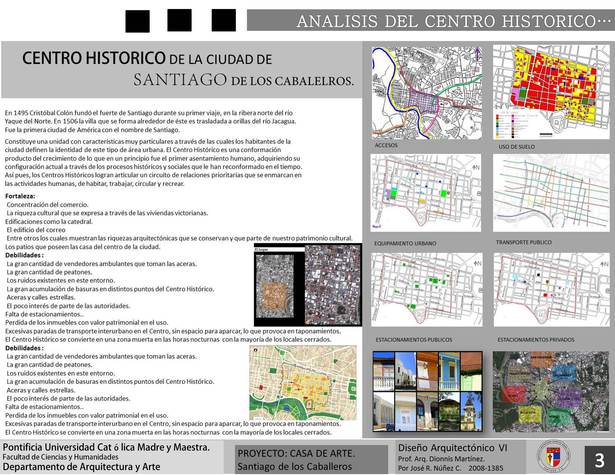Screen dimensions: 615x475
Task: Open the TRANSPORTE PUBLICO routes map
Action: (551, 193)
